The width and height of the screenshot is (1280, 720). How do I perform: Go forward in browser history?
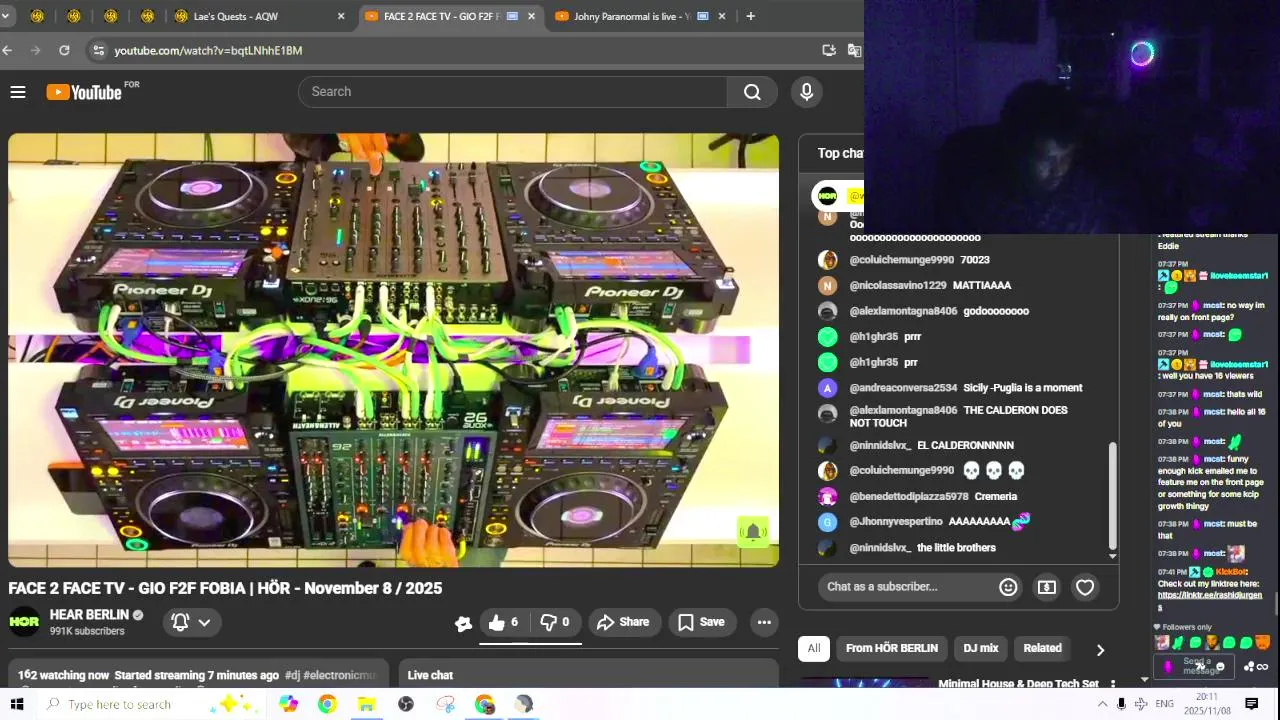pos(36,50)
